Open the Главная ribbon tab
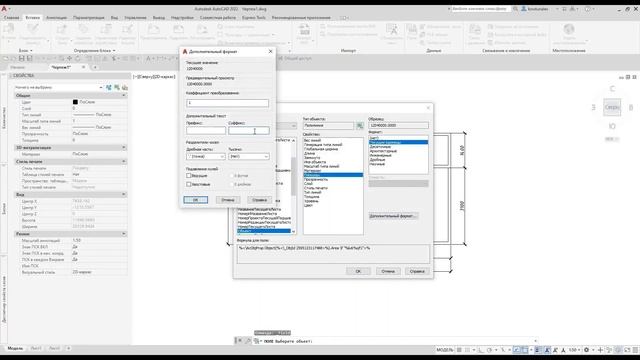The width and height of the screenshot is (640, 360). click(11, 18)
